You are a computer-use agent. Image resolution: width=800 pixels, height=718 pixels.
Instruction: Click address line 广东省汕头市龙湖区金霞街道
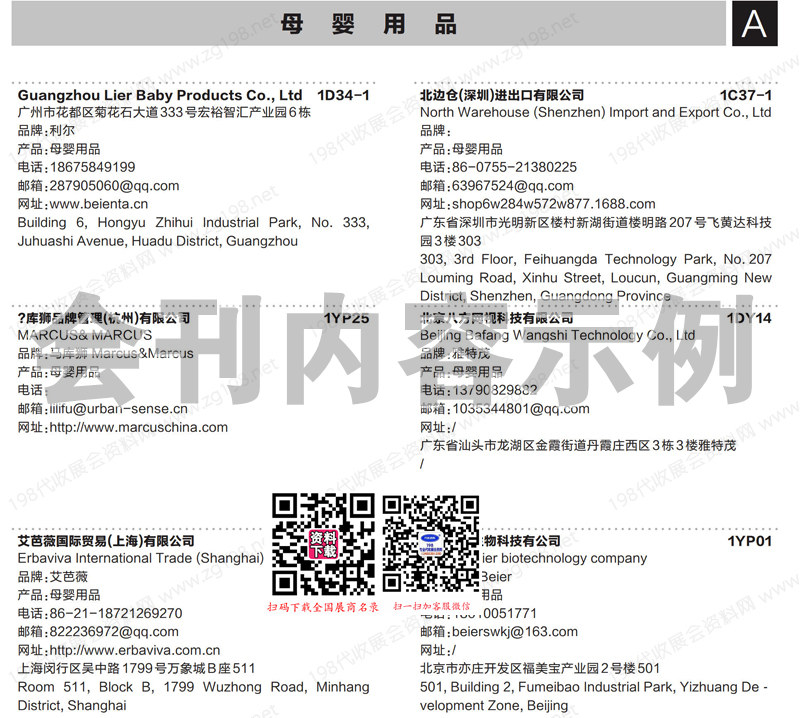tap(578, 445)
